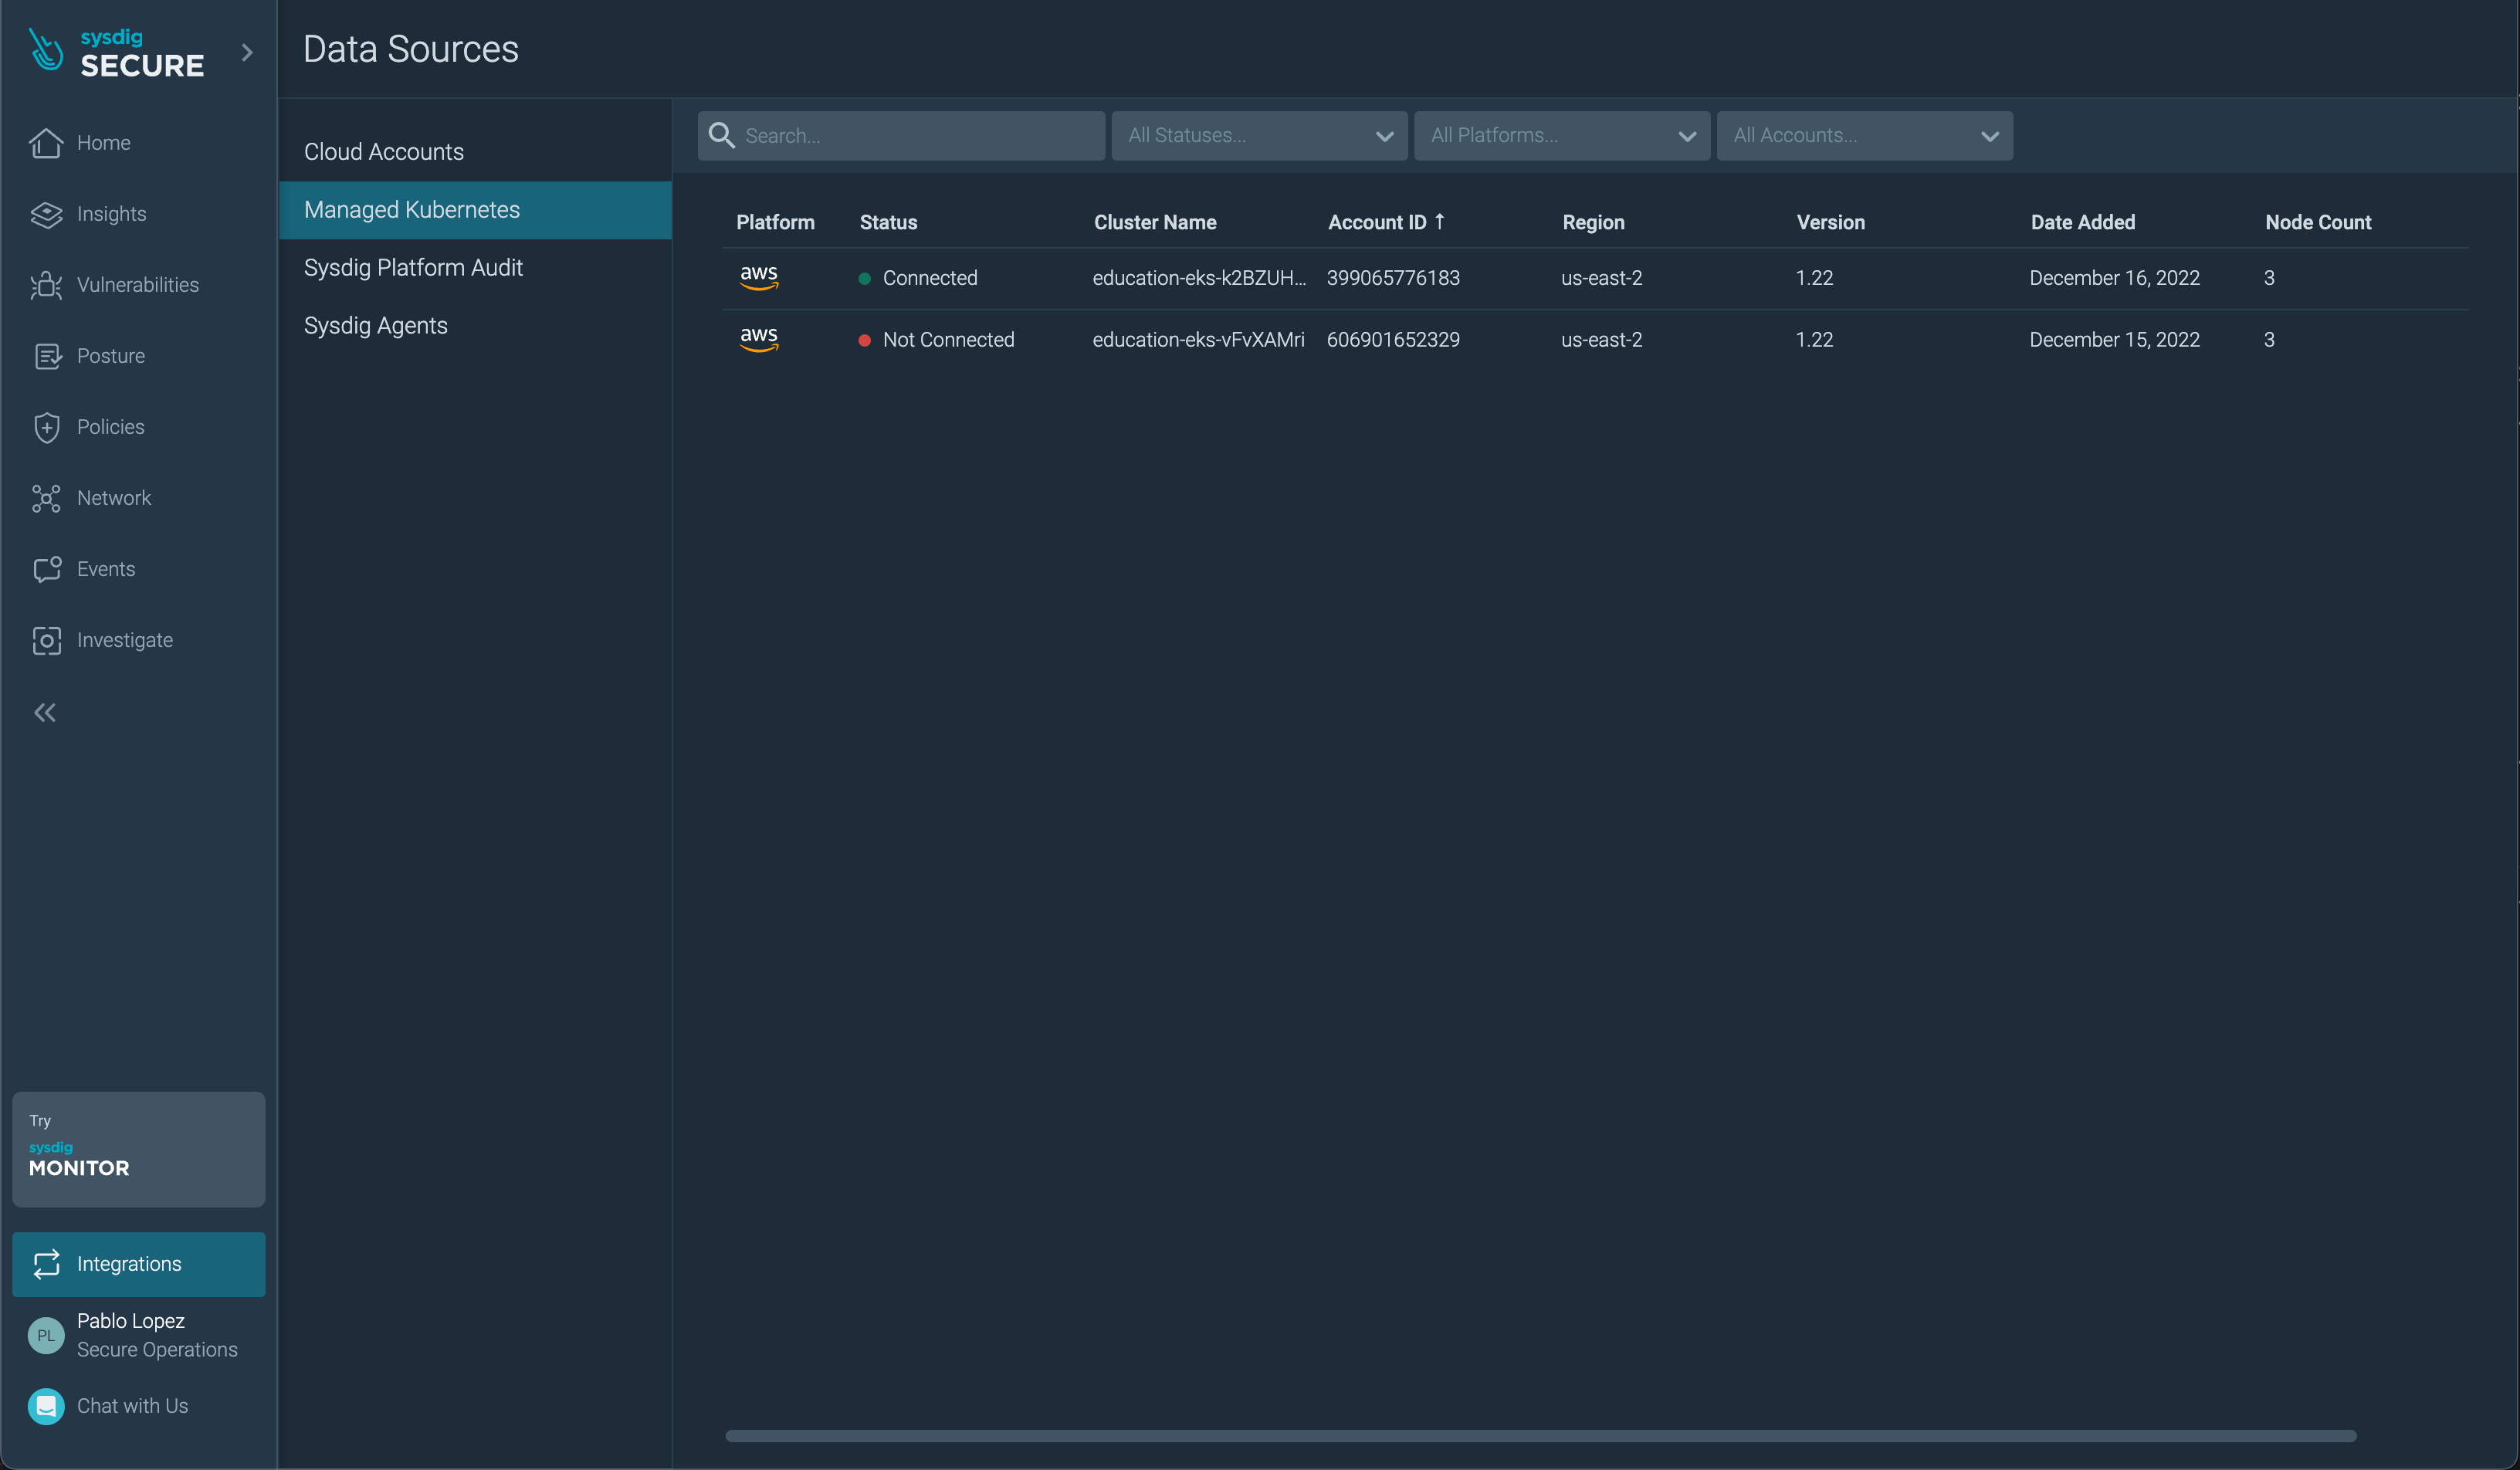Screen dimensions: 2520x1470
Task: Sort by Platform column header
Action: 775,222
